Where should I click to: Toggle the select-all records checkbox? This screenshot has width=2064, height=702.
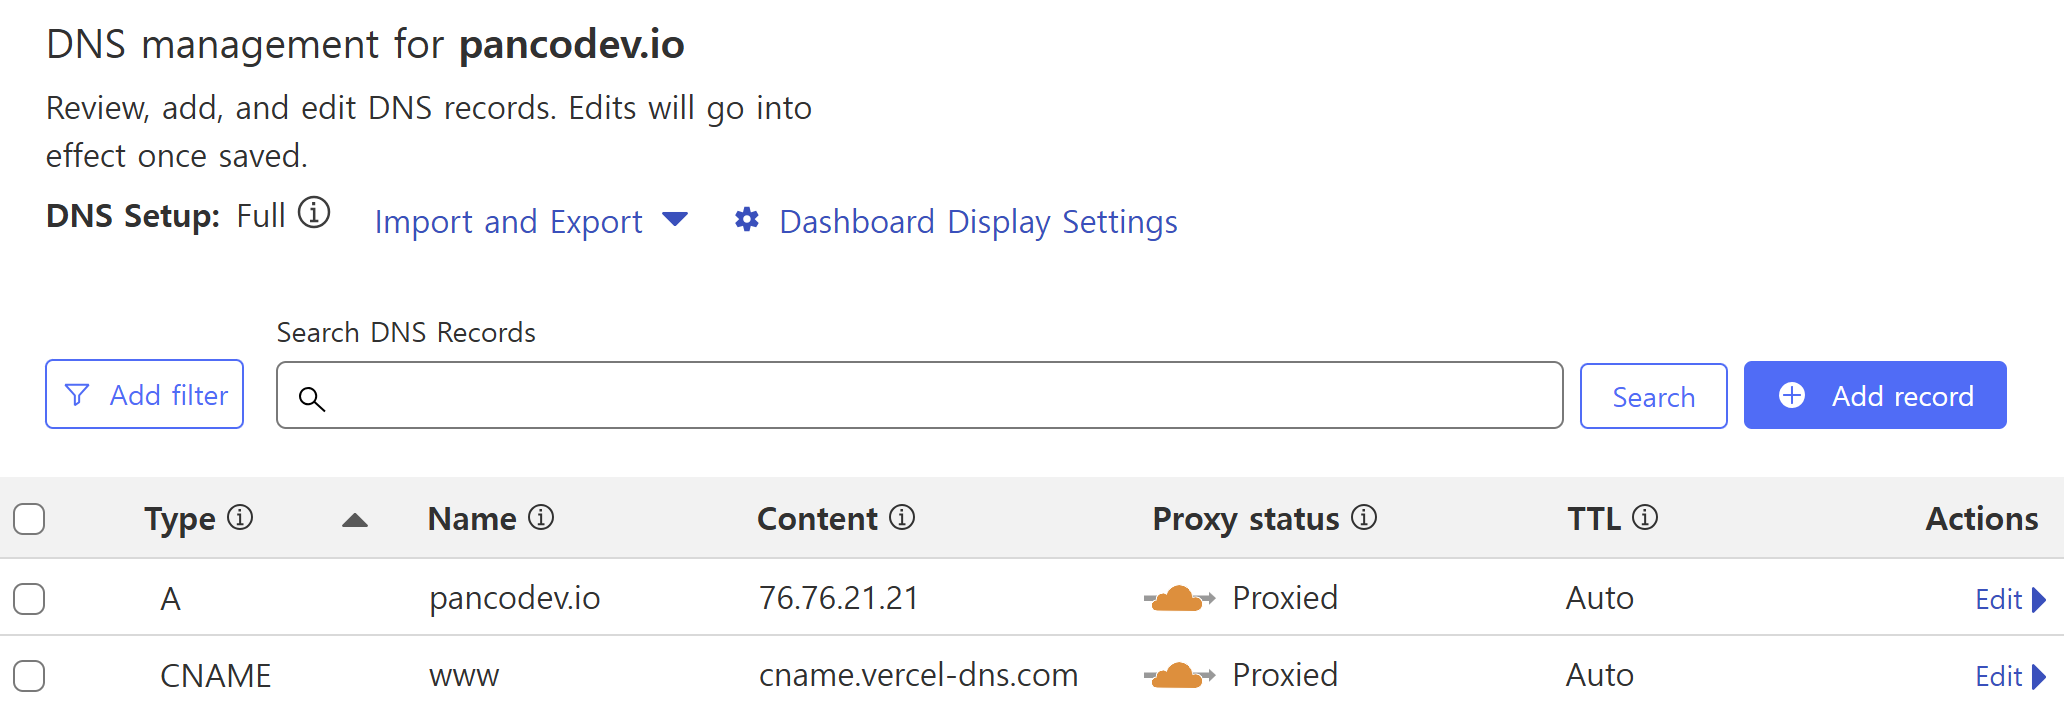(x=29, y=519)
